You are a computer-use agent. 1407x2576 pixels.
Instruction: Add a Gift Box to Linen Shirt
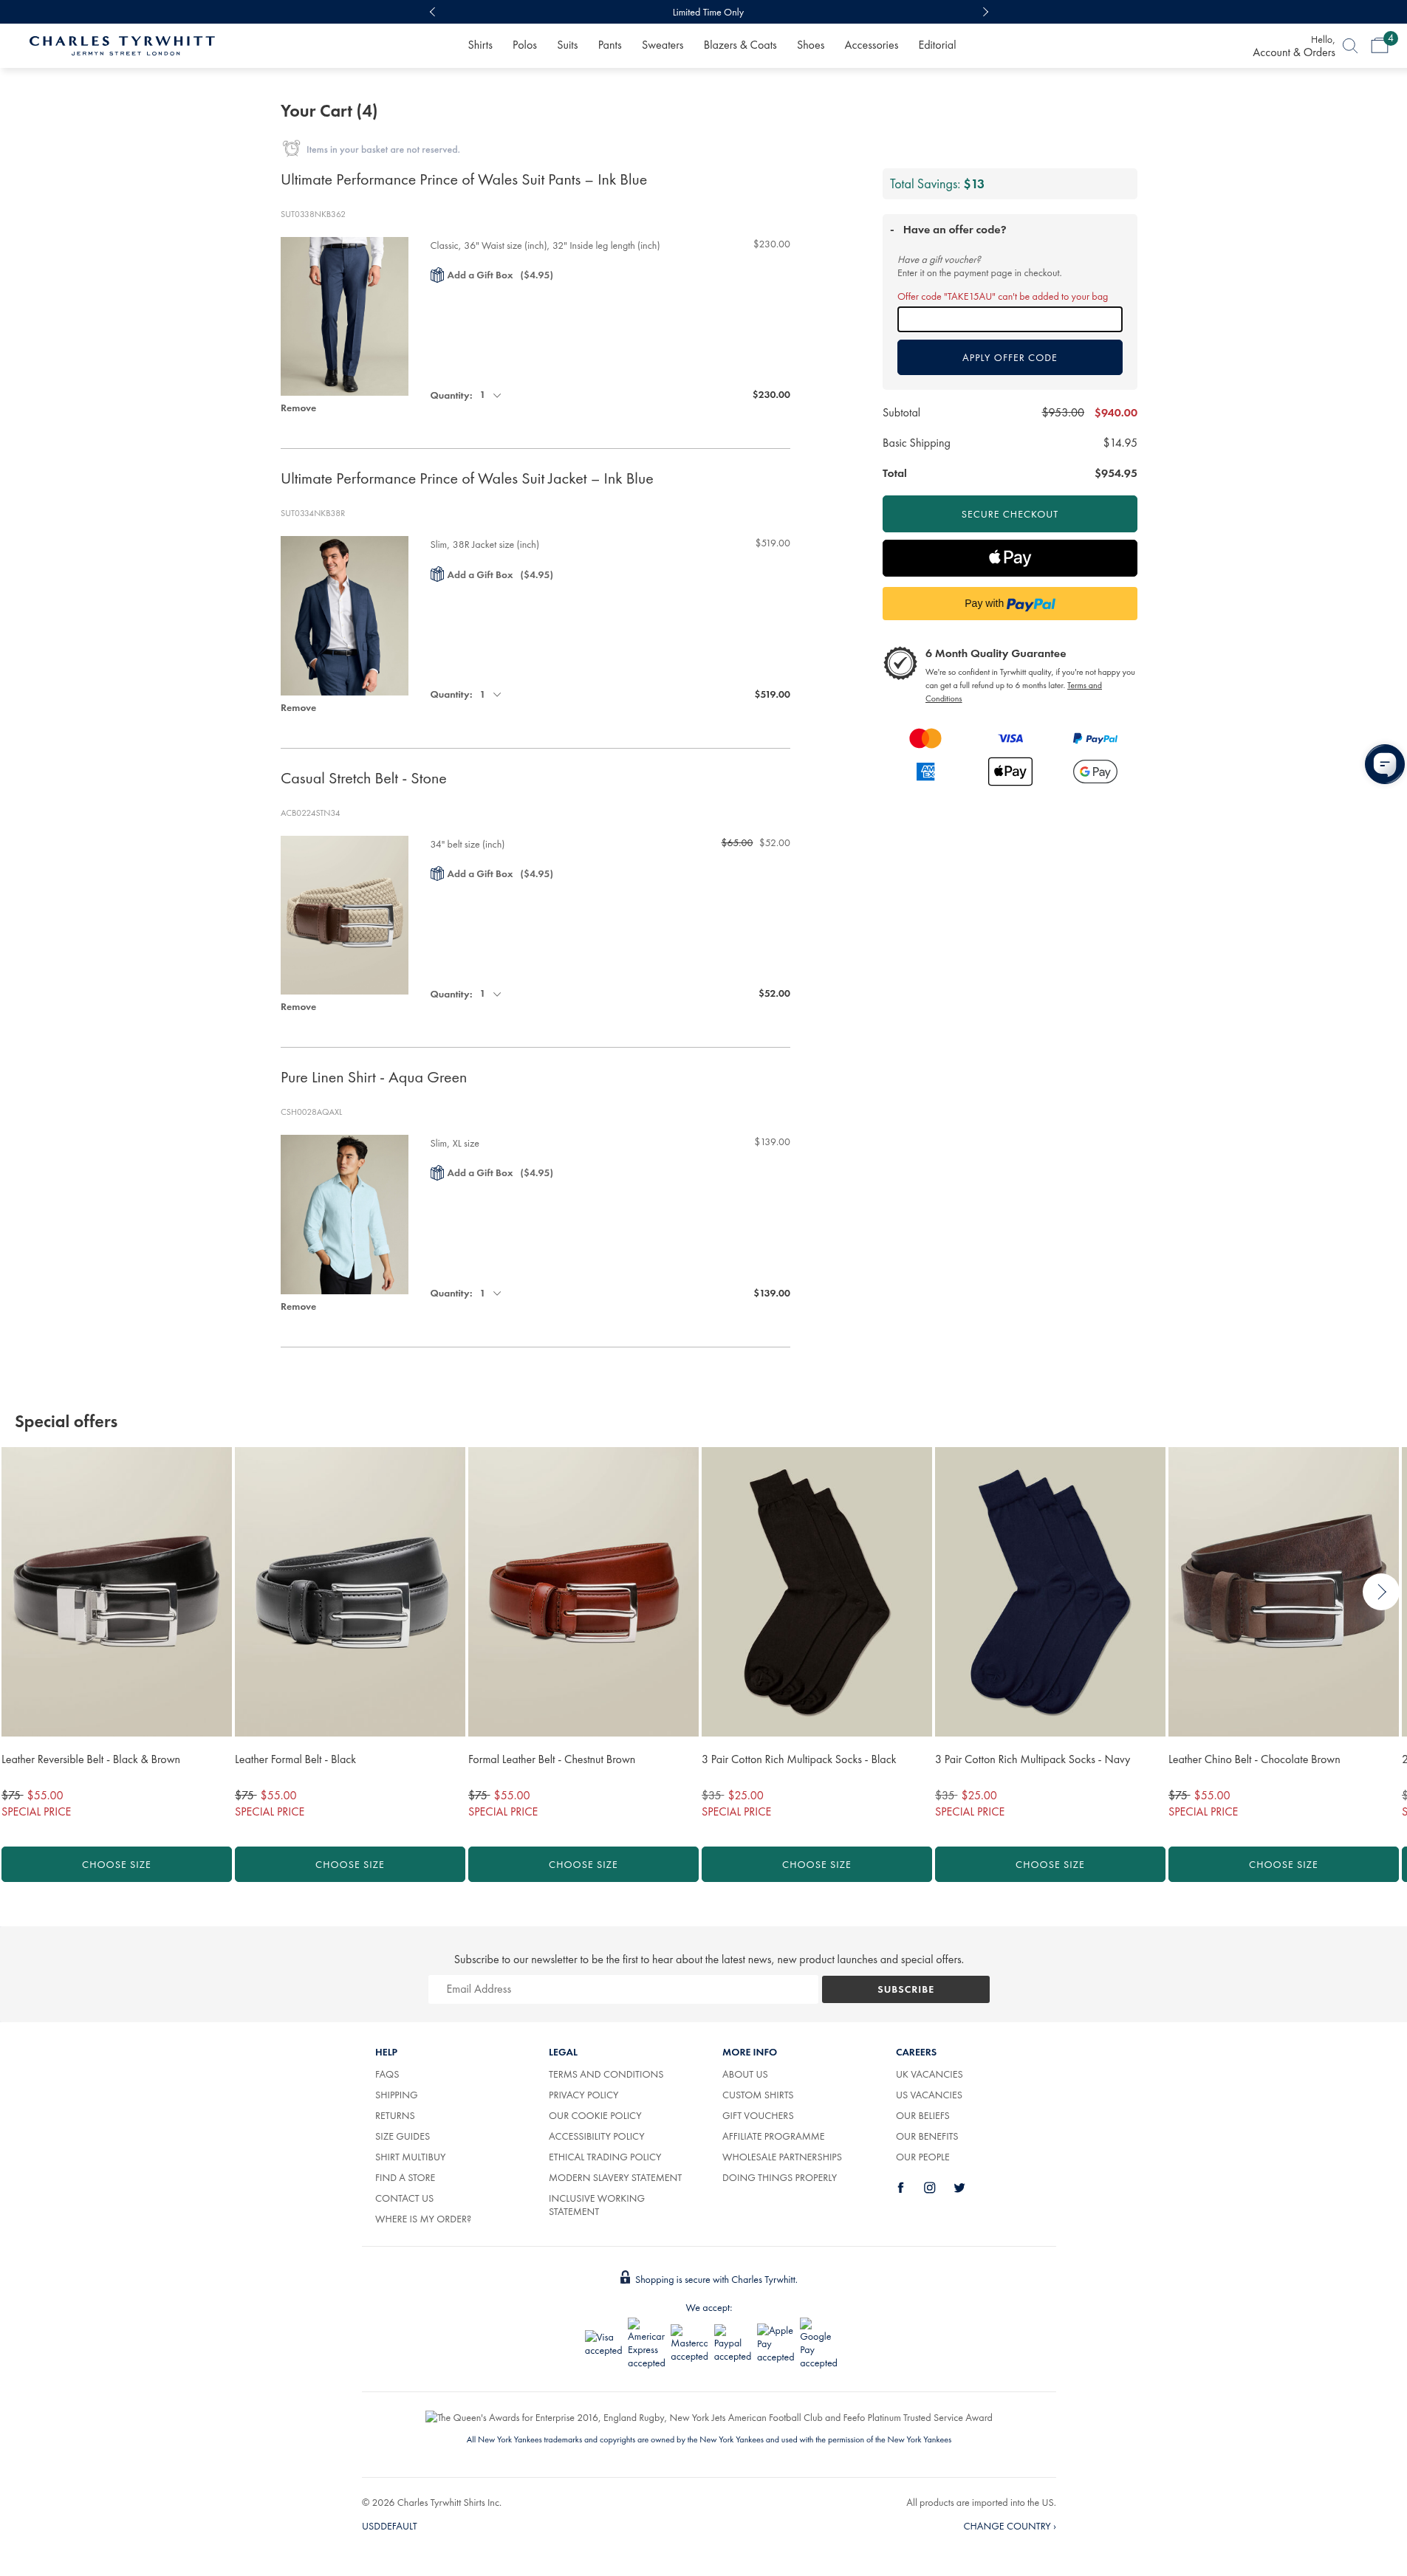click(491, 1173)
